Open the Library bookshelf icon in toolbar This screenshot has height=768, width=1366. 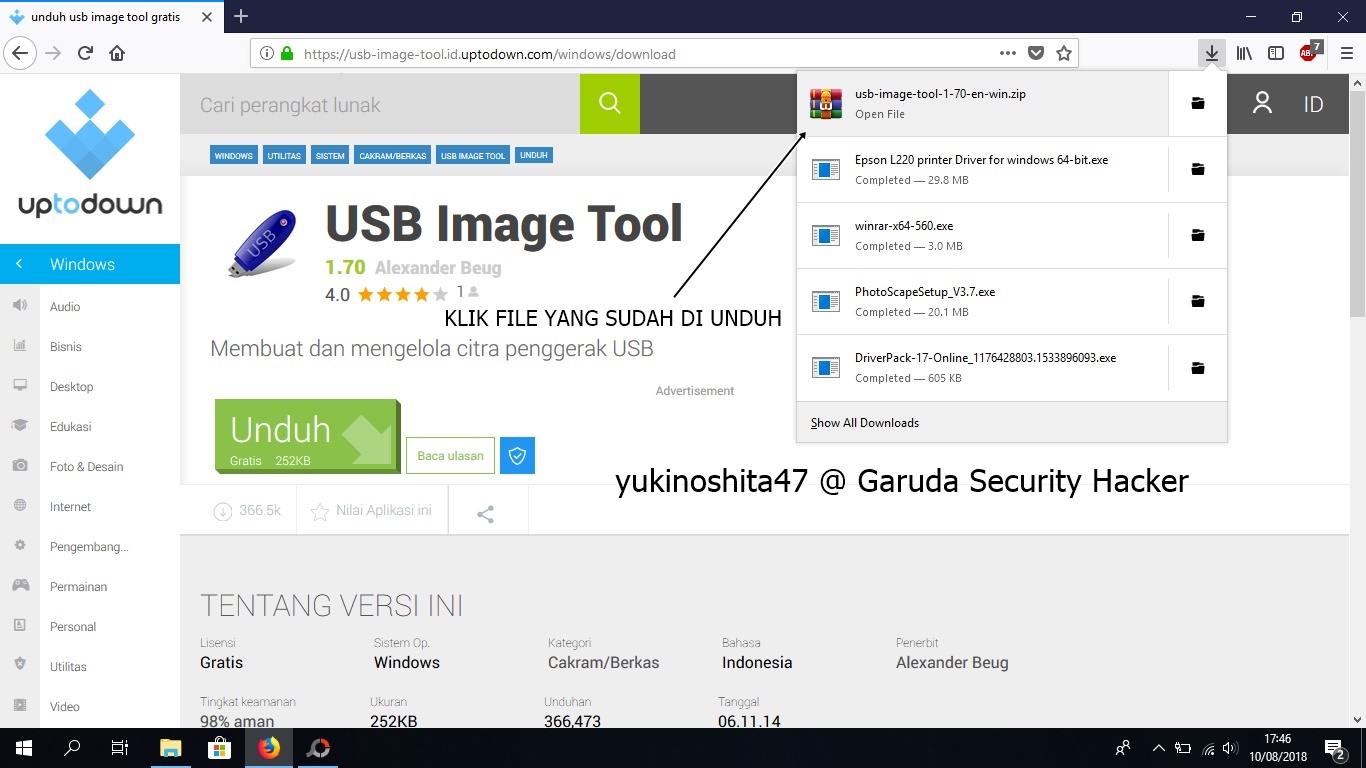click(x=1243, y=53)
